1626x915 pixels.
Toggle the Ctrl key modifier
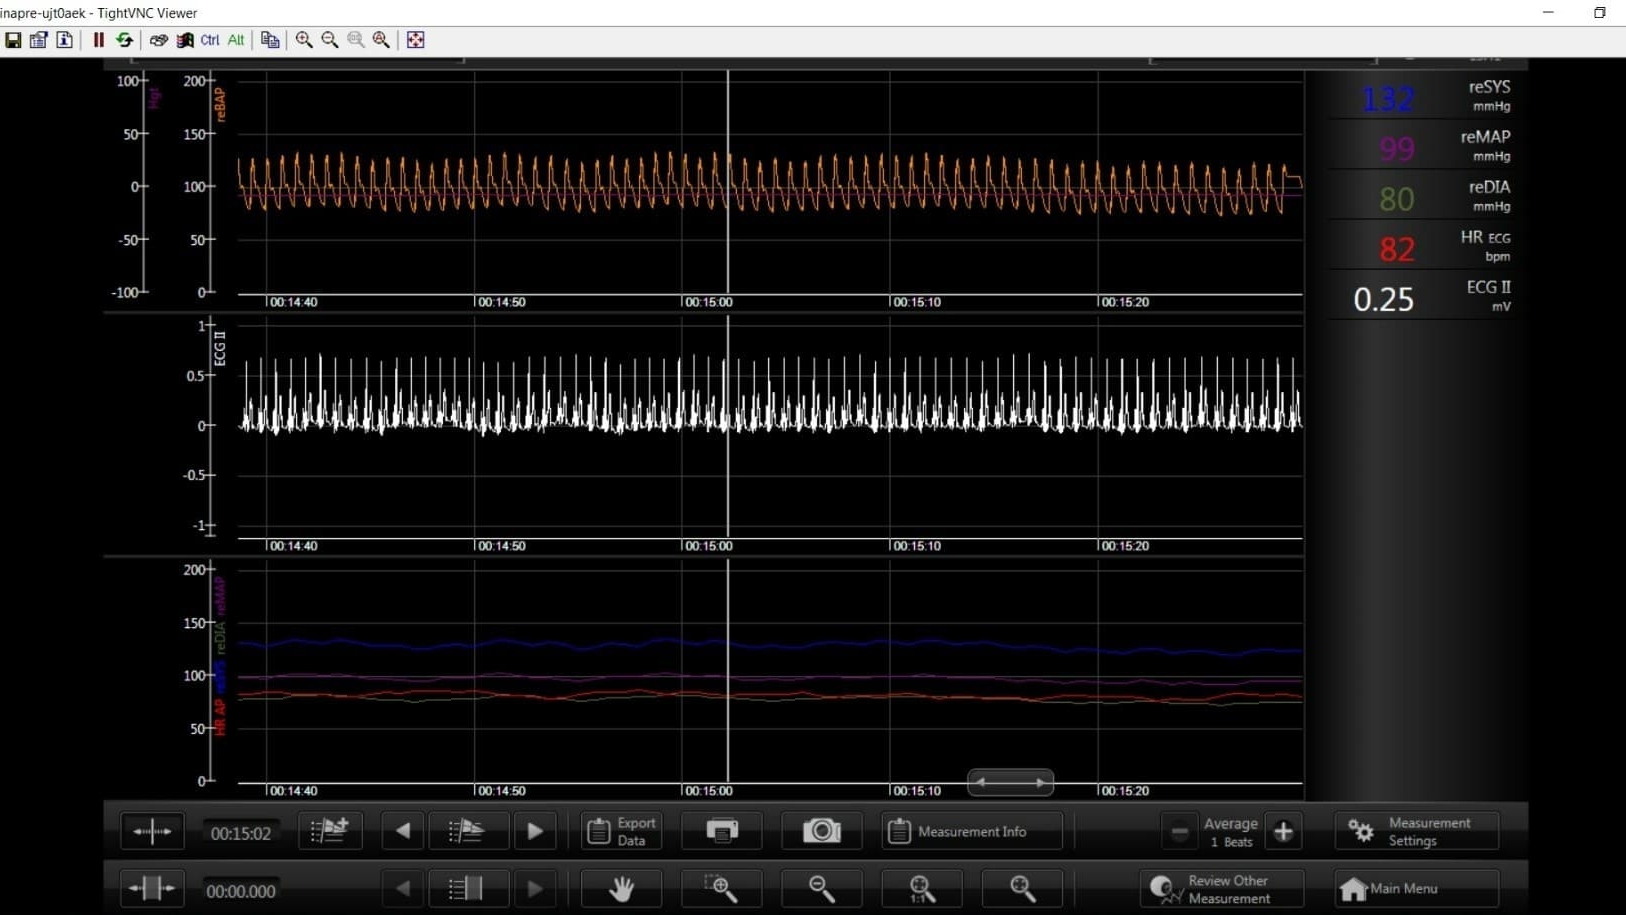209,40
